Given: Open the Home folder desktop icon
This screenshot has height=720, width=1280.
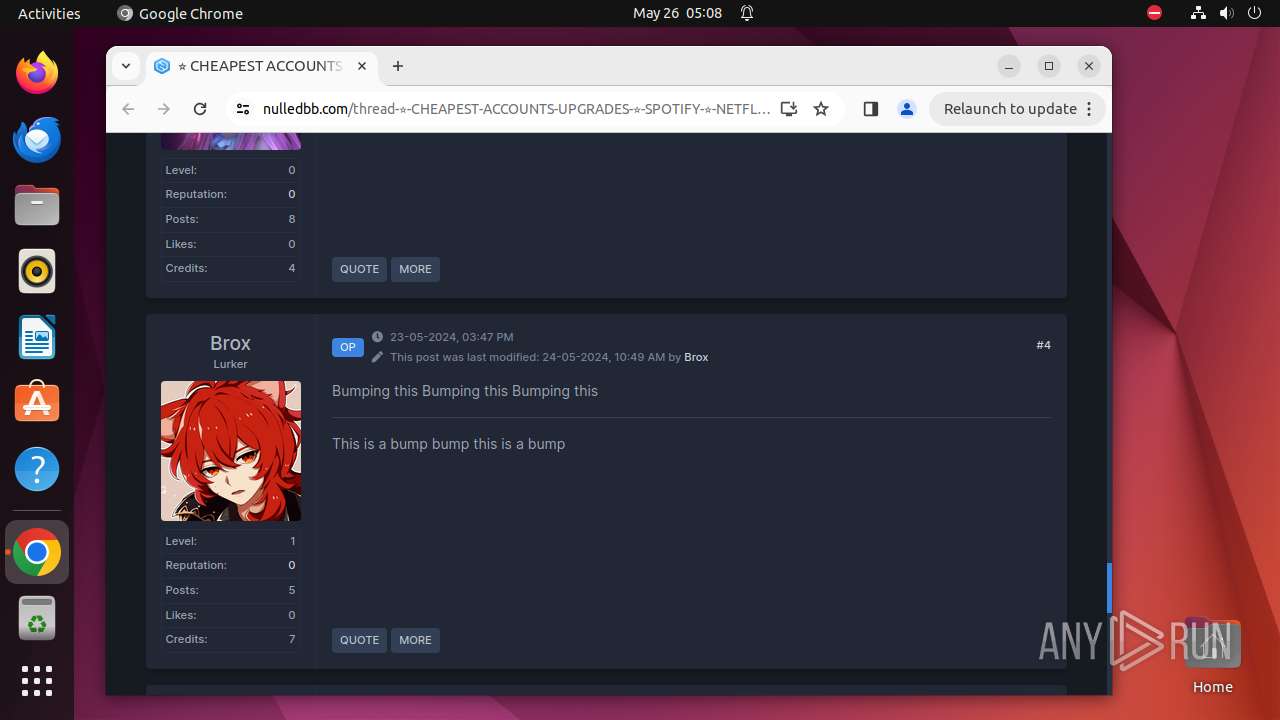Looking at the screenshot, I should [x=1212, y=655].
